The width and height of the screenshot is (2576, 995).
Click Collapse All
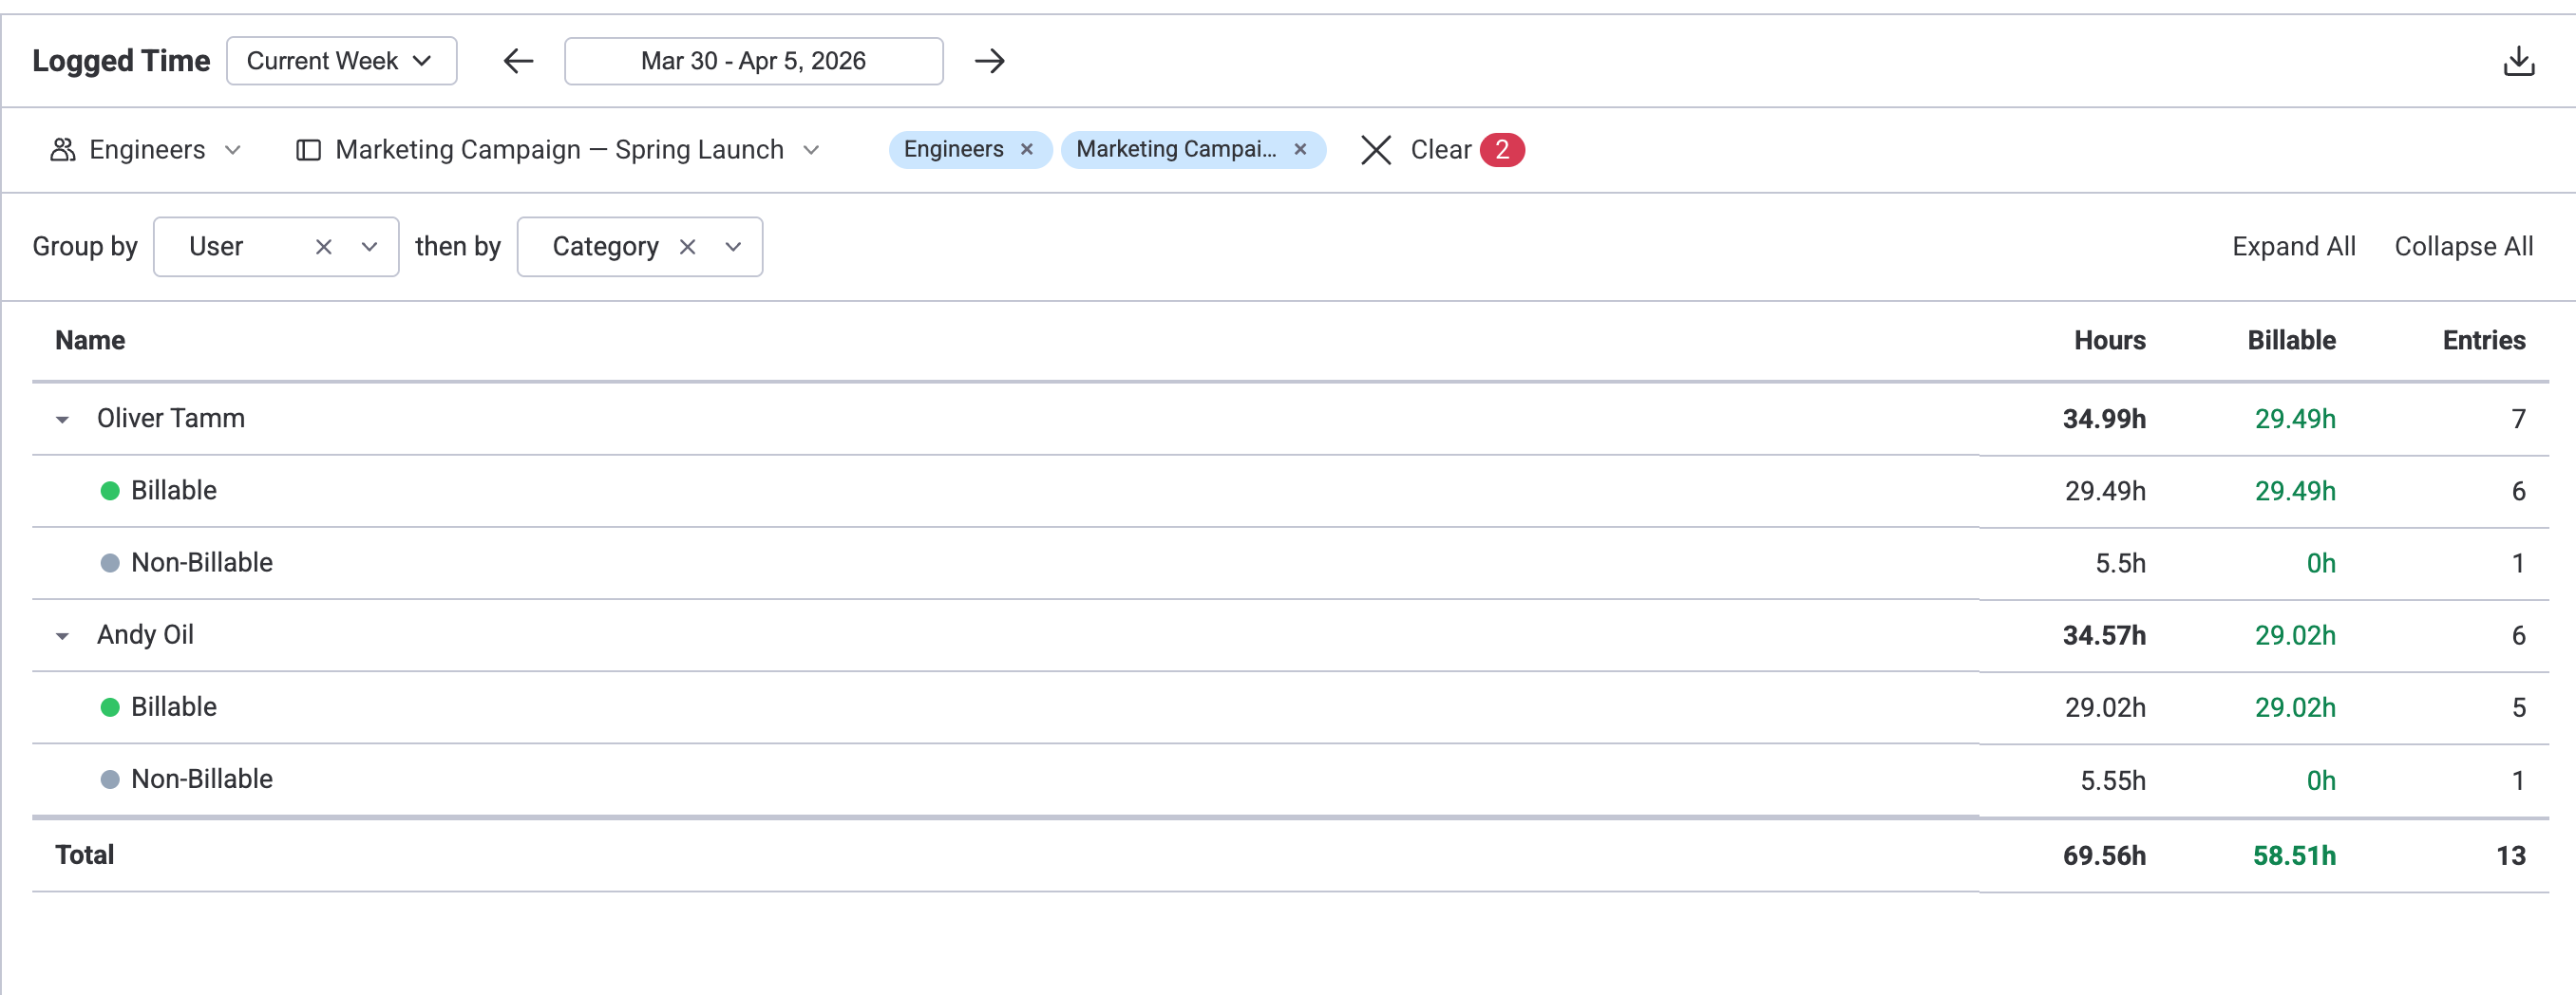point(2462,246)
